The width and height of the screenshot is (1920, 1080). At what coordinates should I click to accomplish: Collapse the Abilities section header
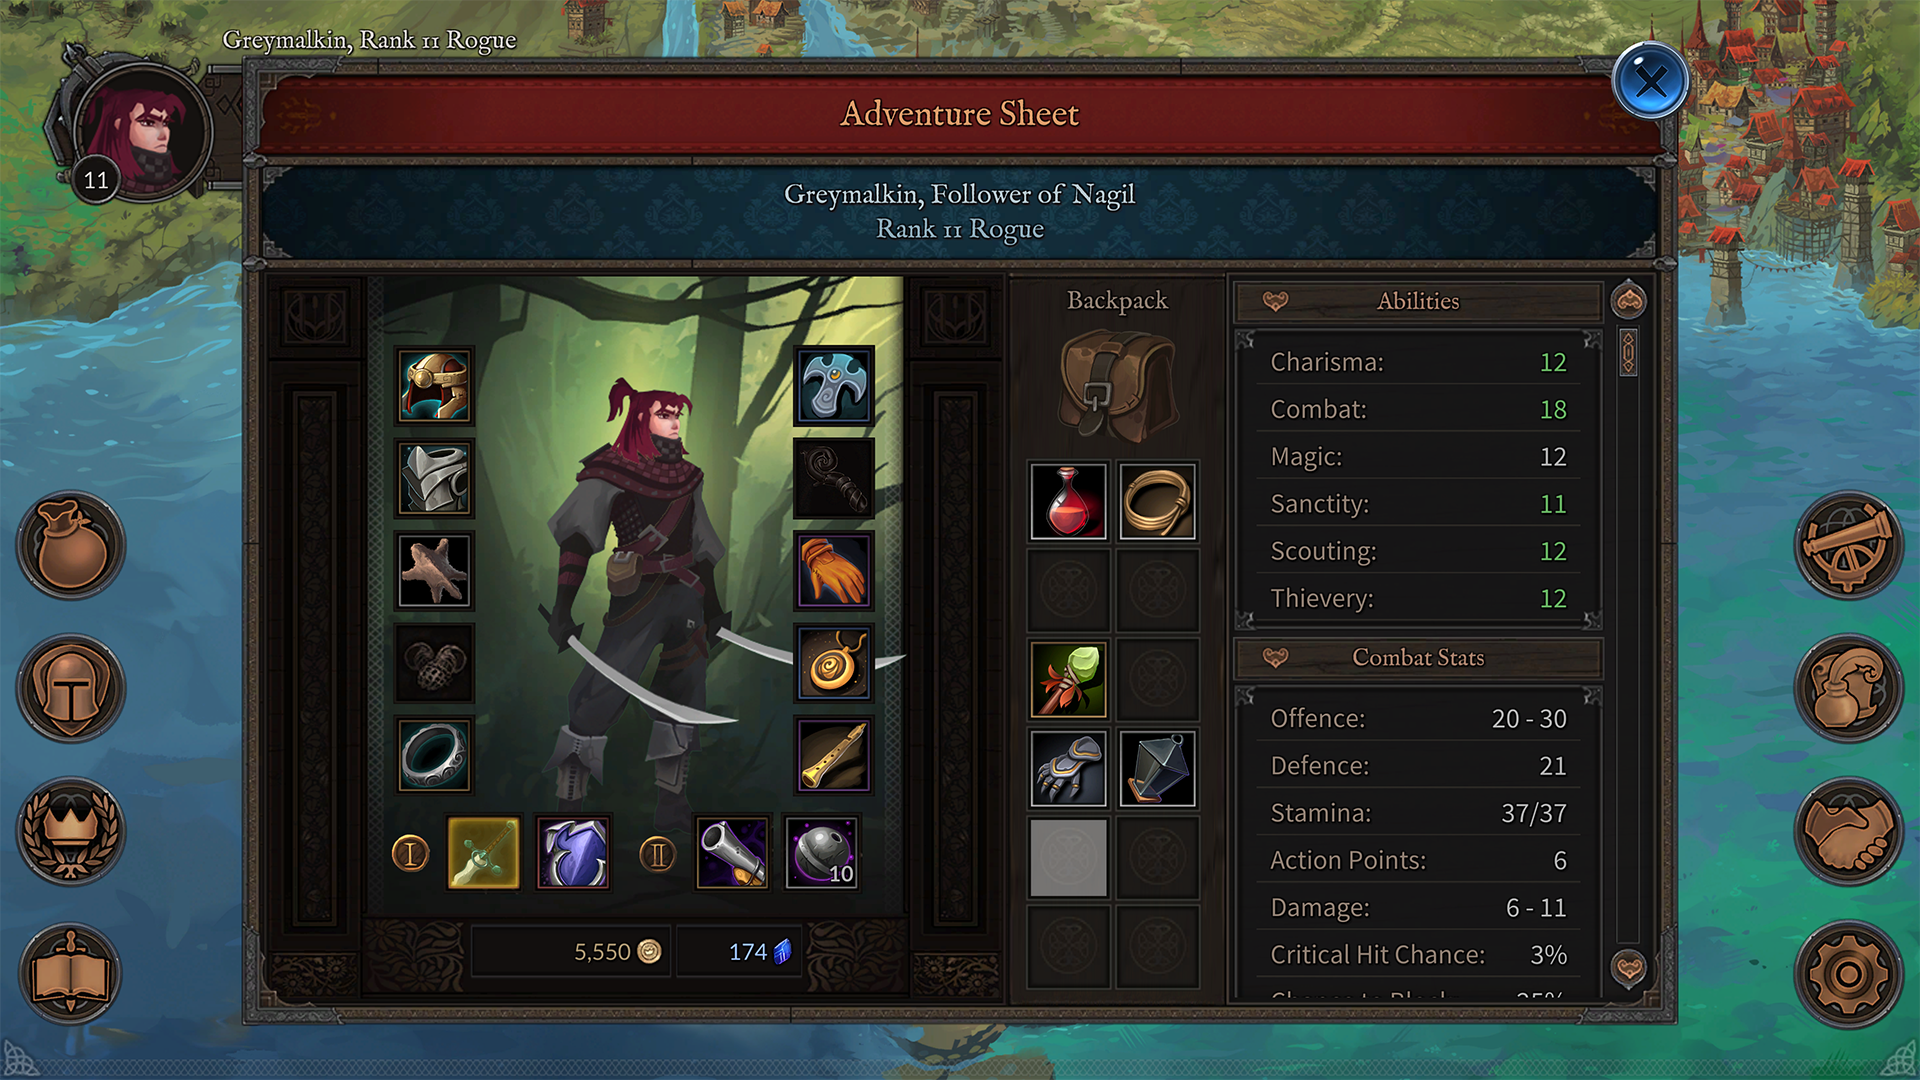[x=1418, y=301]
